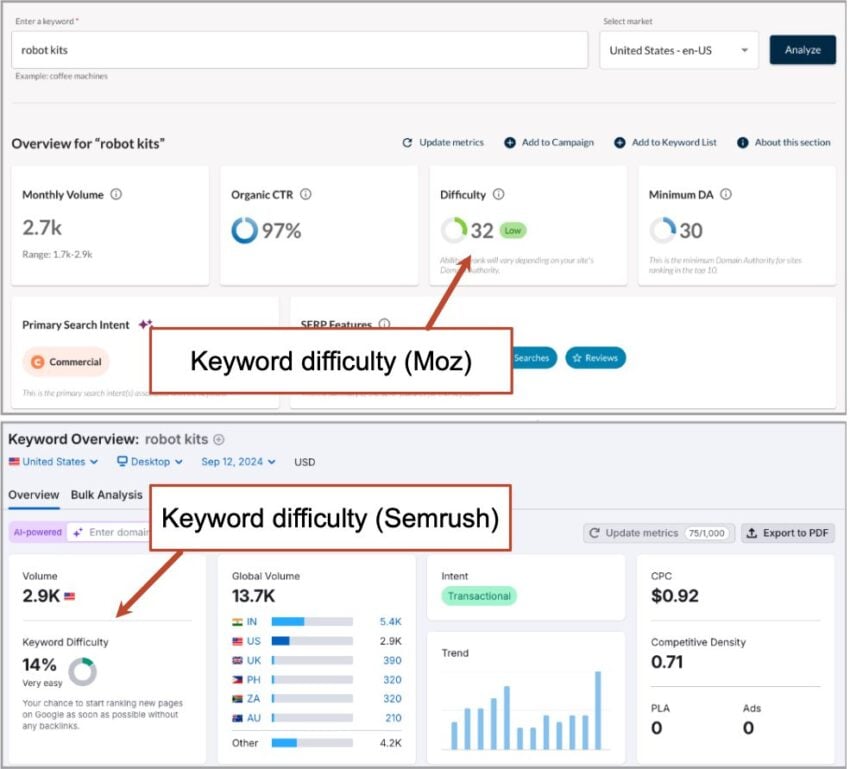Click the Desktop monitor icon
This screenshot has width=850, height=769.
[x=122, y=461]
